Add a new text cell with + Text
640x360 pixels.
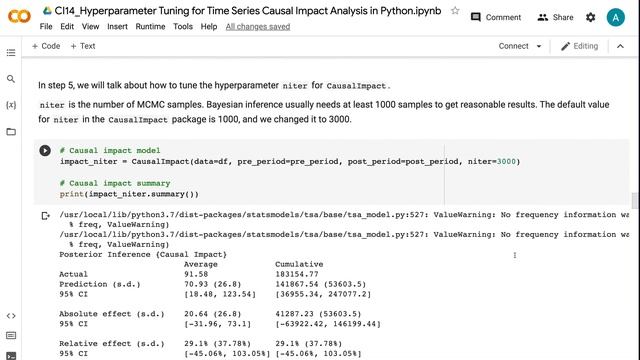pos(83,46)
